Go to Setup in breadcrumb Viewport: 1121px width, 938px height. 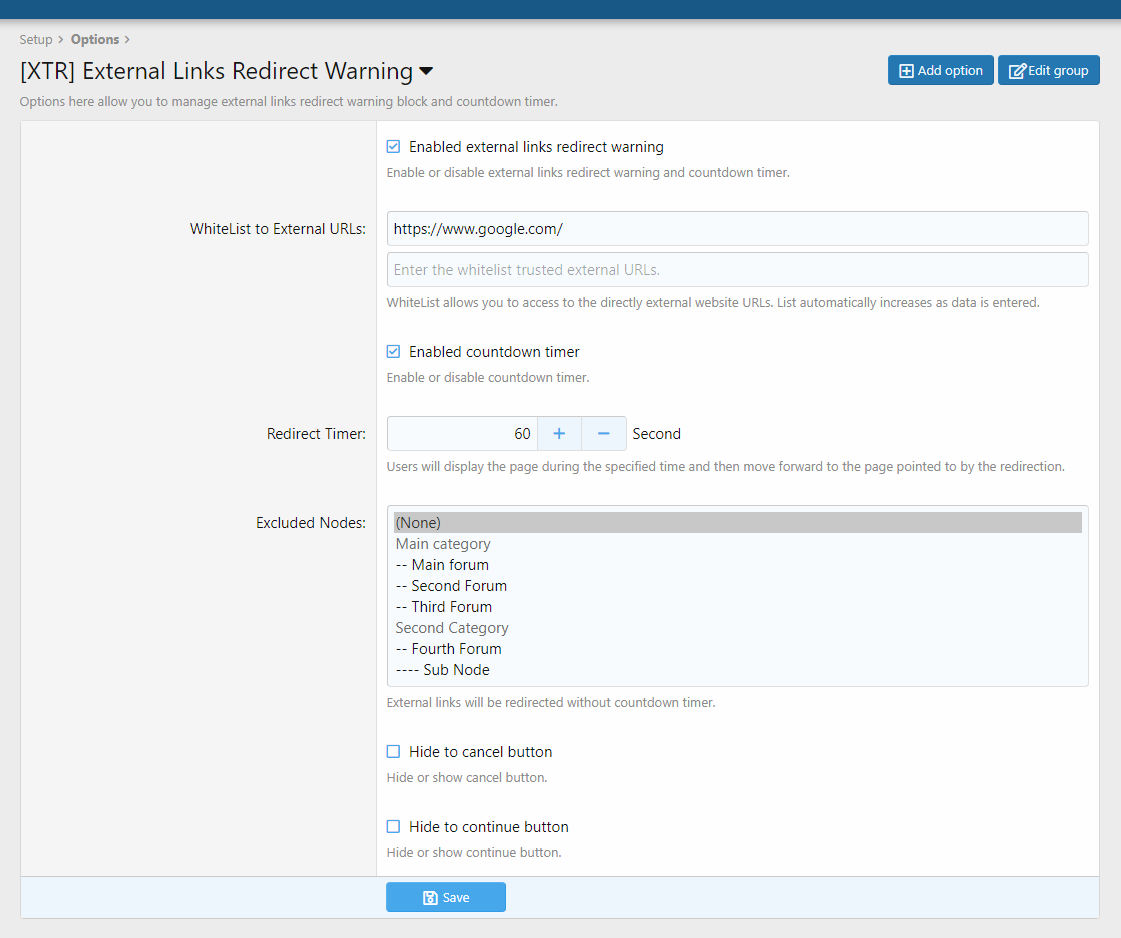pyautogui.click(x=36, y=40)
